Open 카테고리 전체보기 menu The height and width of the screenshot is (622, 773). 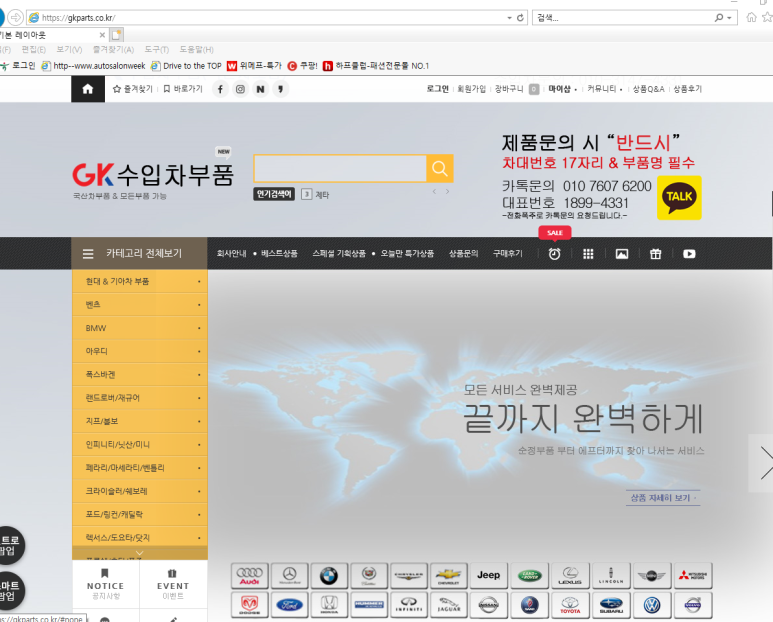(140, 253)
